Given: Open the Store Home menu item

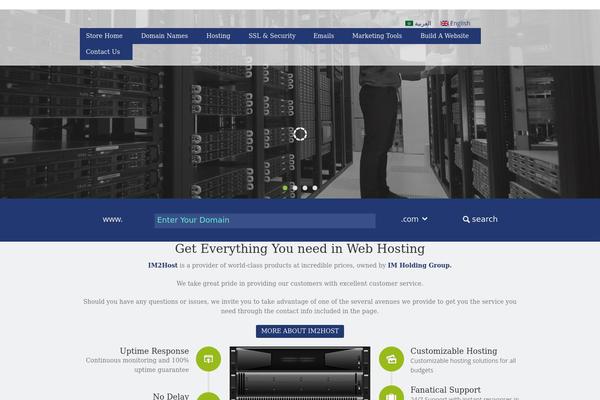Looking at the screenshot, I should (x=104, y=36).
